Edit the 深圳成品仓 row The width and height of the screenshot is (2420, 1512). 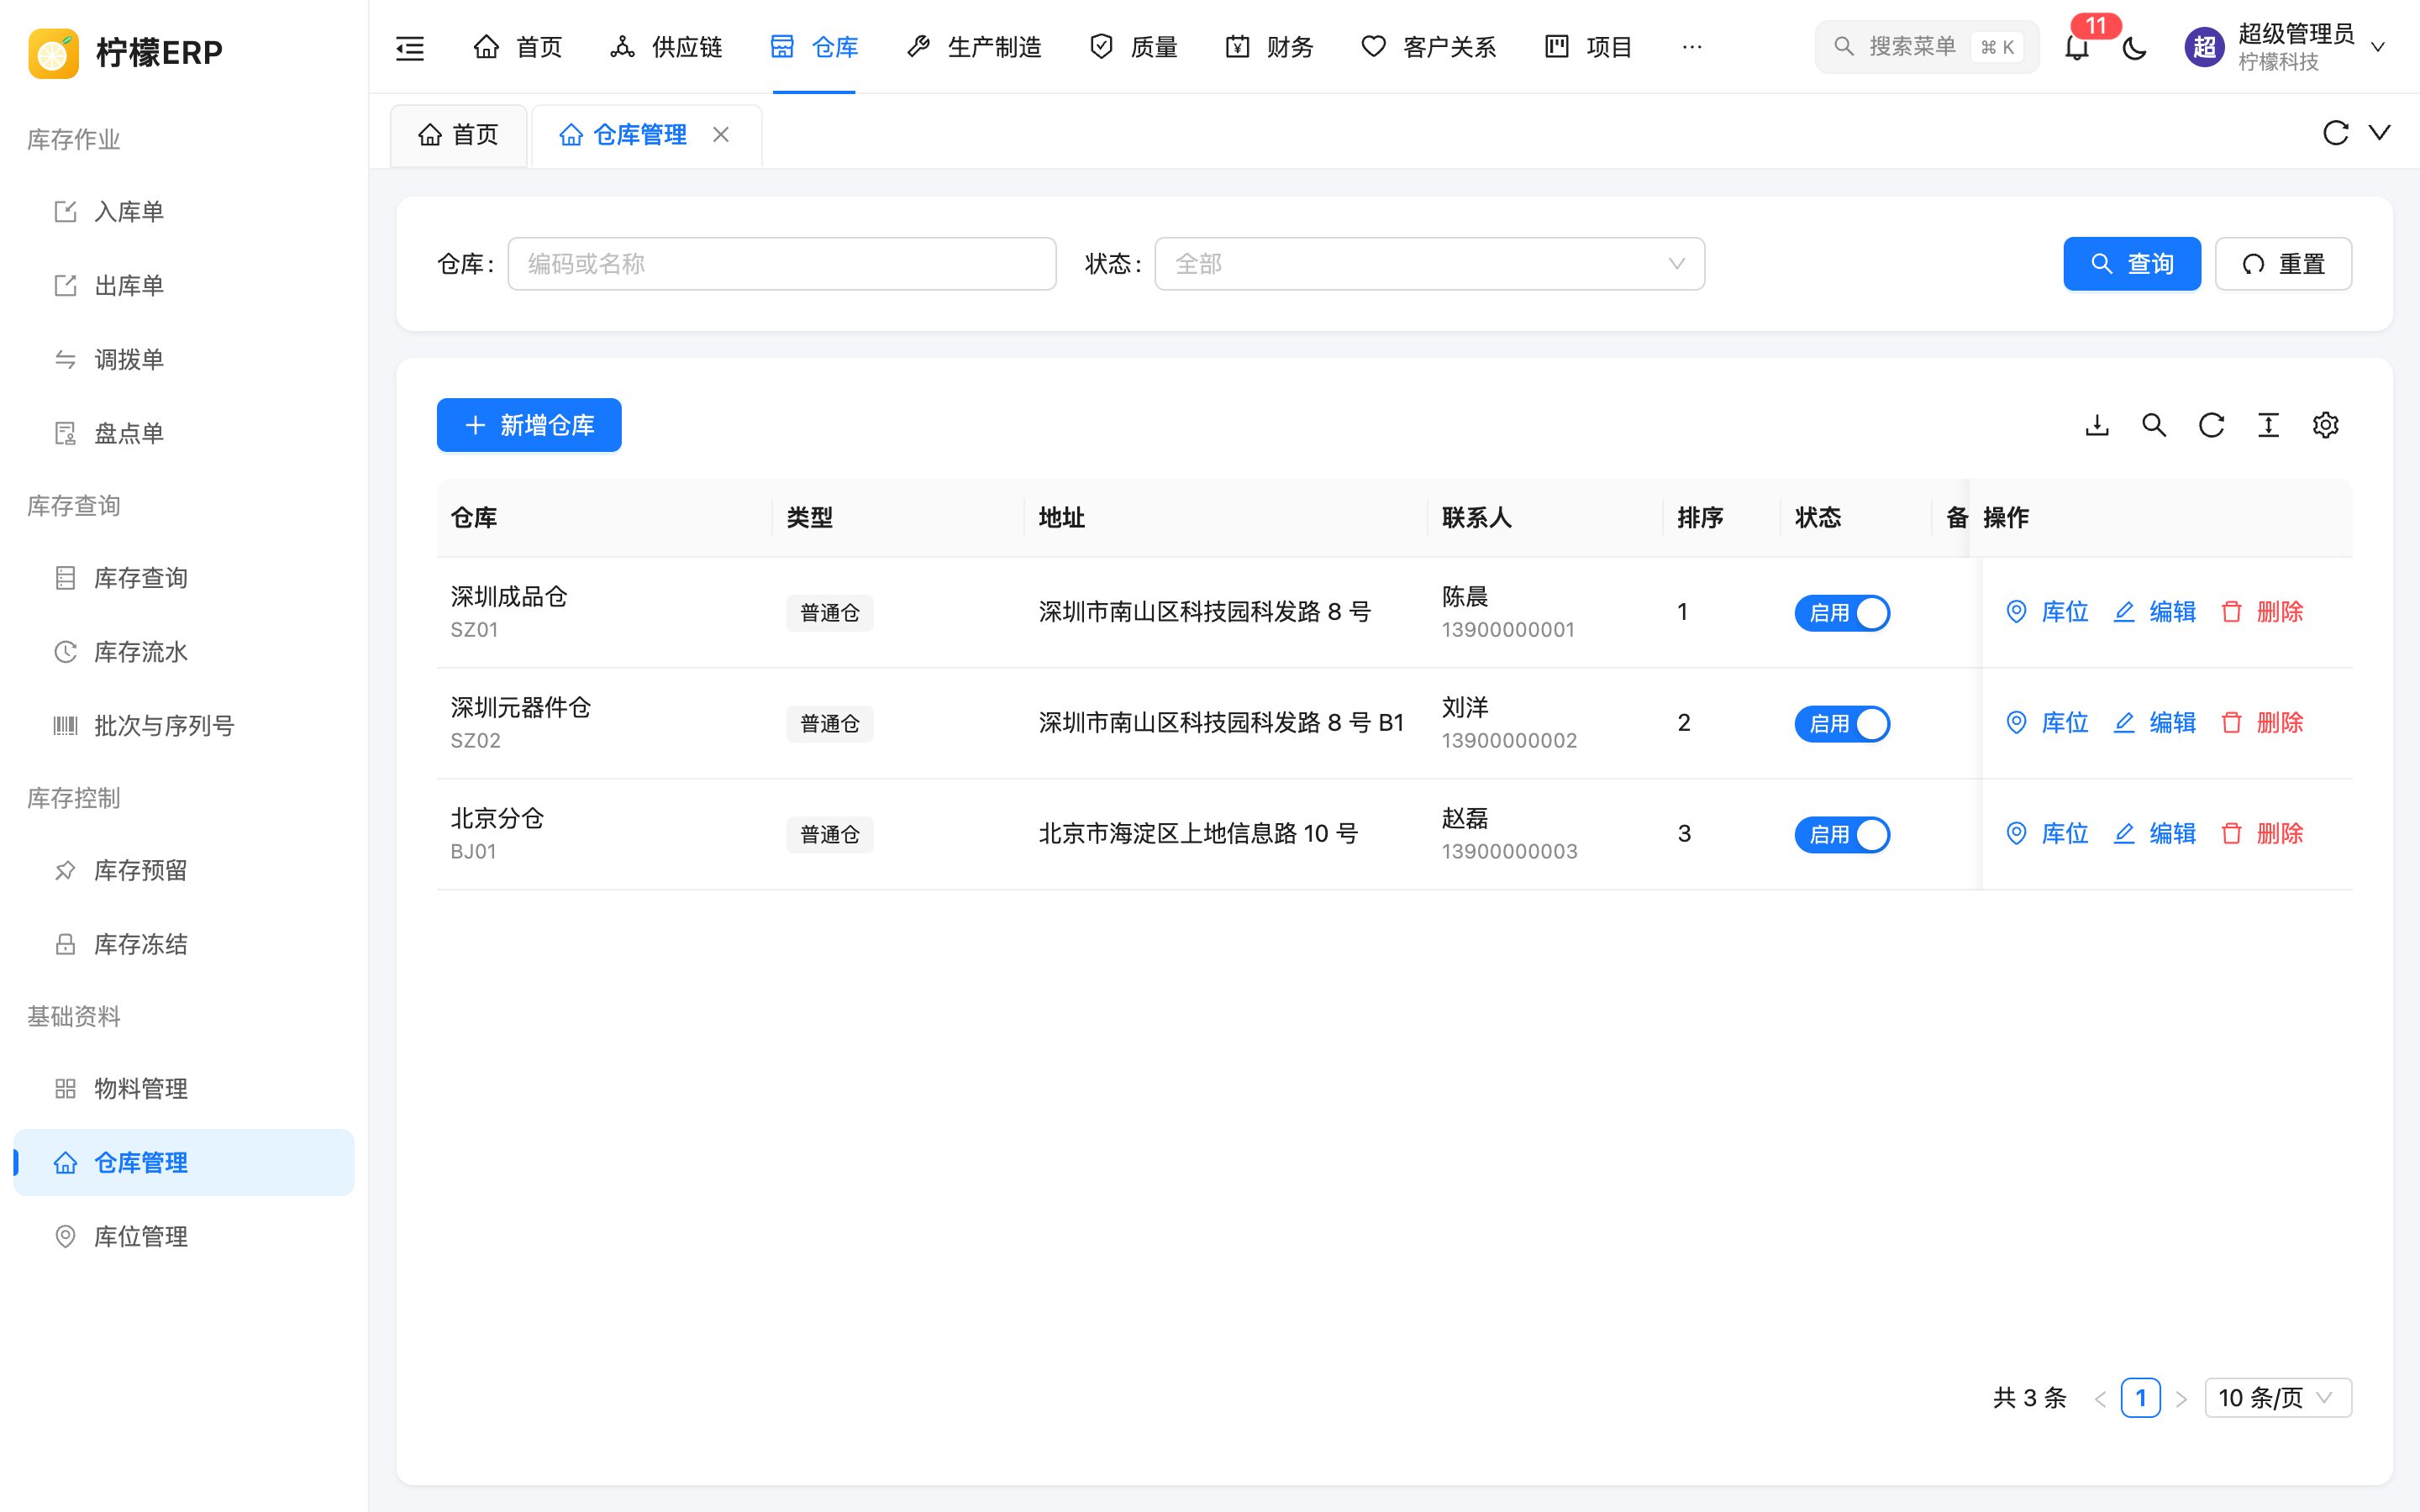[x=2155, y=612]
